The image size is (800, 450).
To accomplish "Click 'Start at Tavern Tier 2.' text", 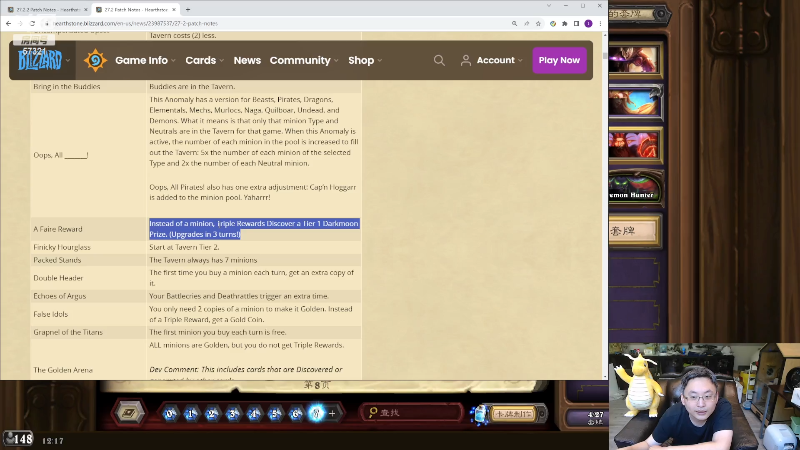I will point(184,247).
